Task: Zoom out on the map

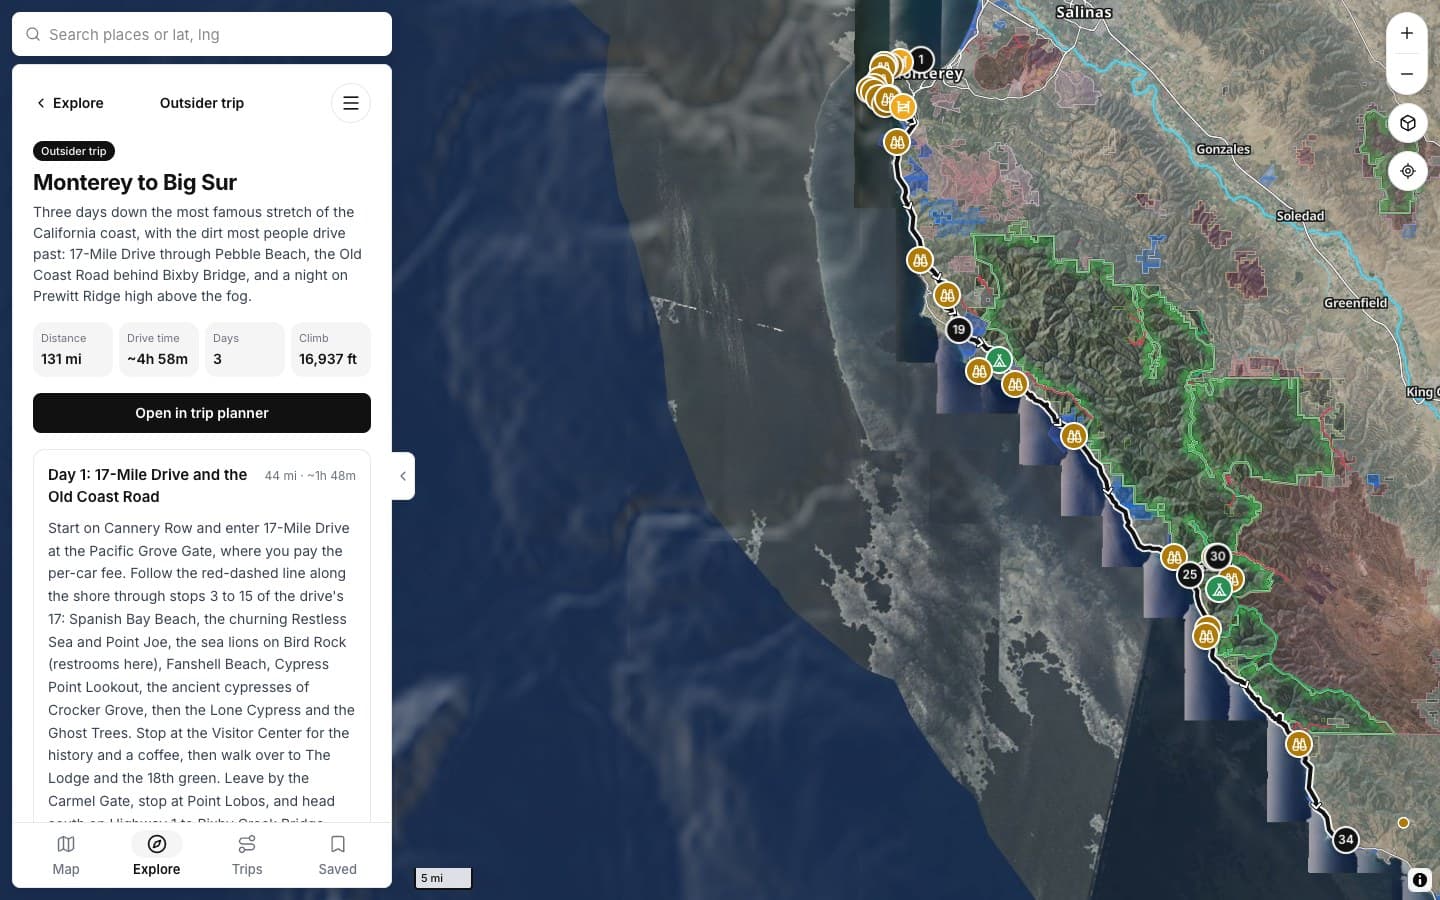Action: click(x=1407, y=74)
